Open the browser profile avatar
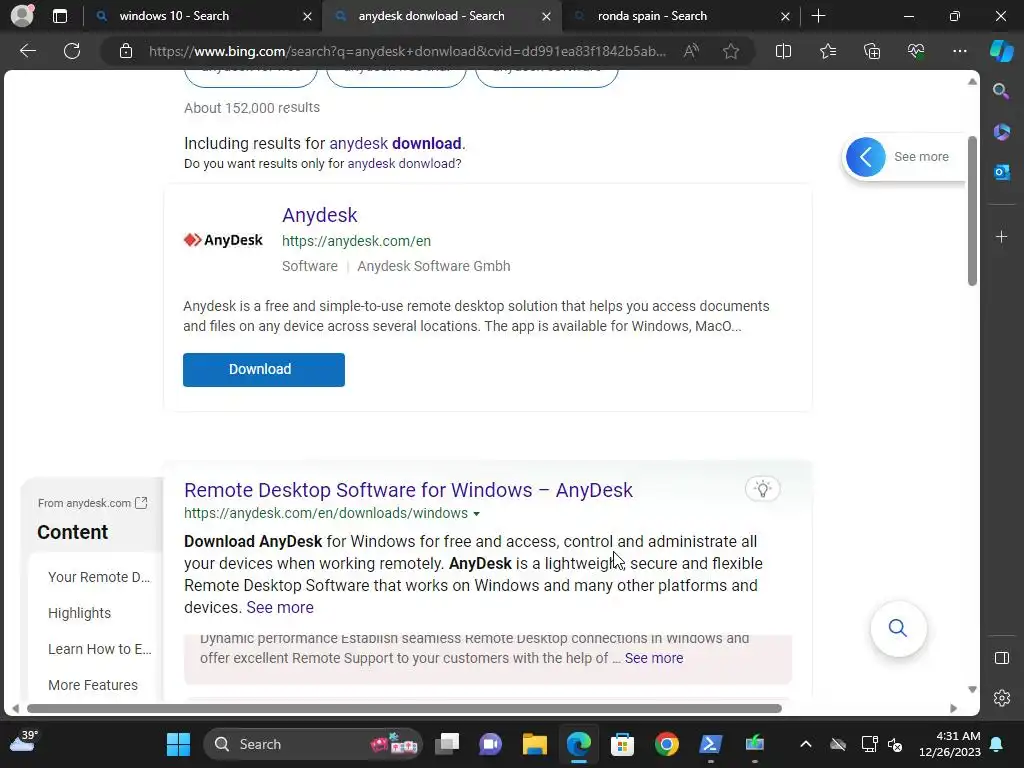The image size is (1024, 768). point(22,16)
